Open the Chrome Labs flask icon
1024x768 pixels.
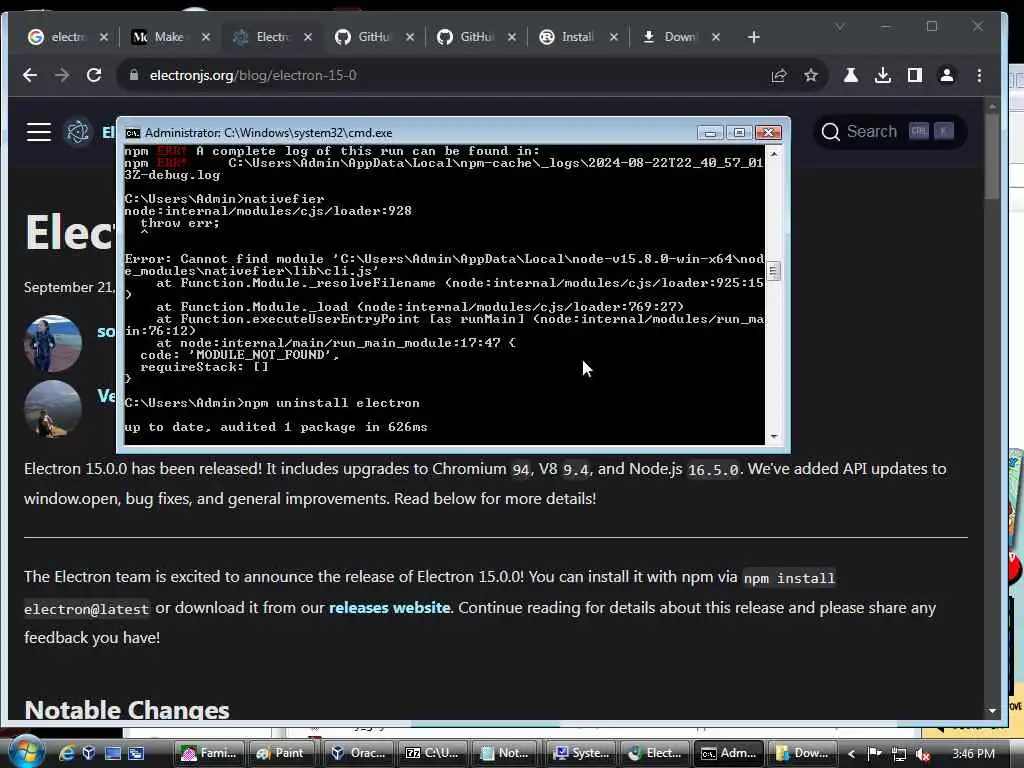[850, 75]
